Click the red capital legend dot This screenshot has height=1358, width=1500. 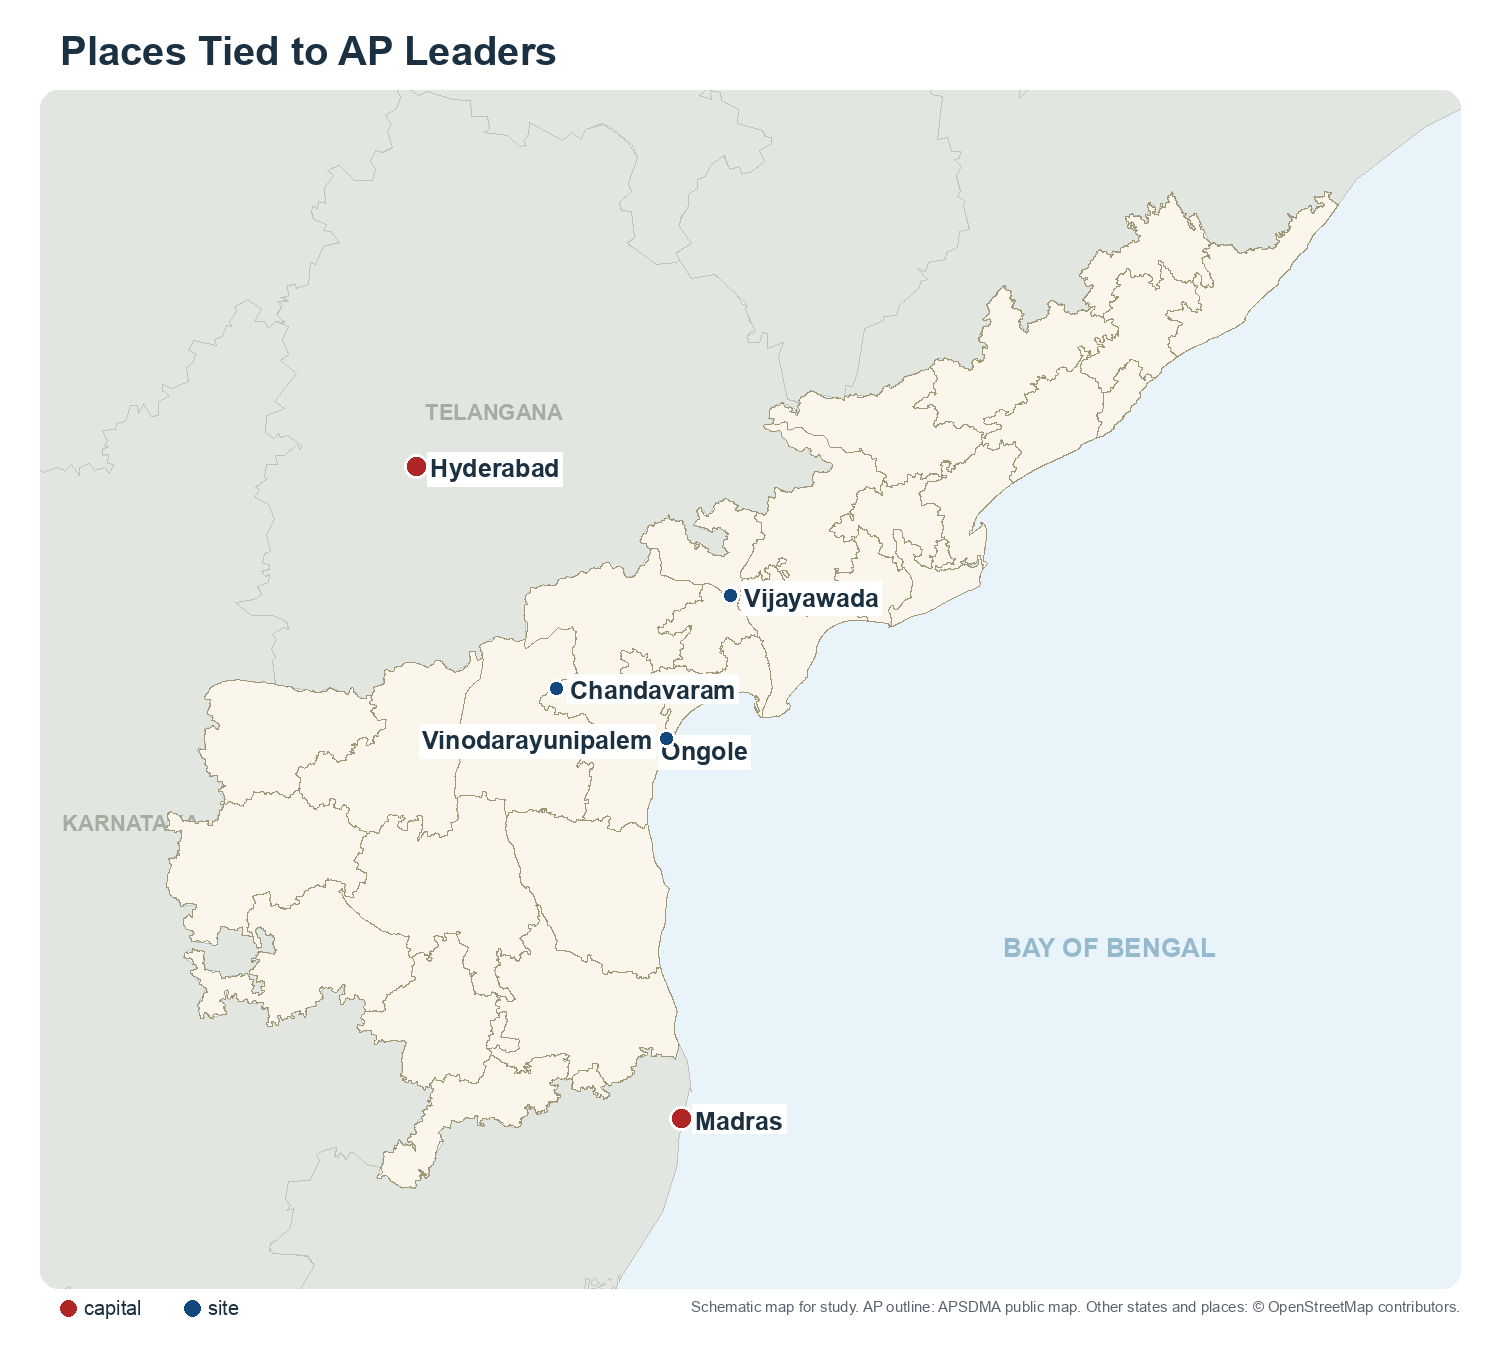coord(68,1309)
